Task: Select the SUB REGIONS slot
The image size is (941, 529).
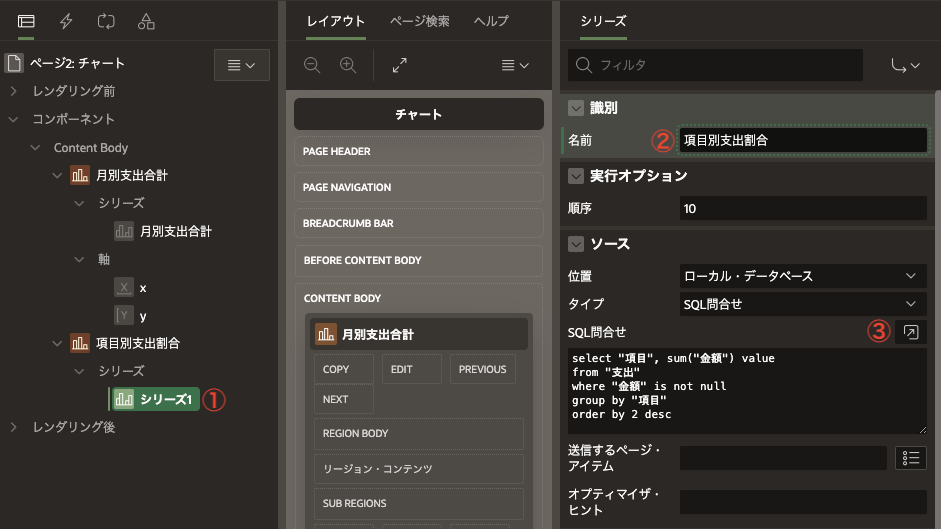Action: point(419,504)
